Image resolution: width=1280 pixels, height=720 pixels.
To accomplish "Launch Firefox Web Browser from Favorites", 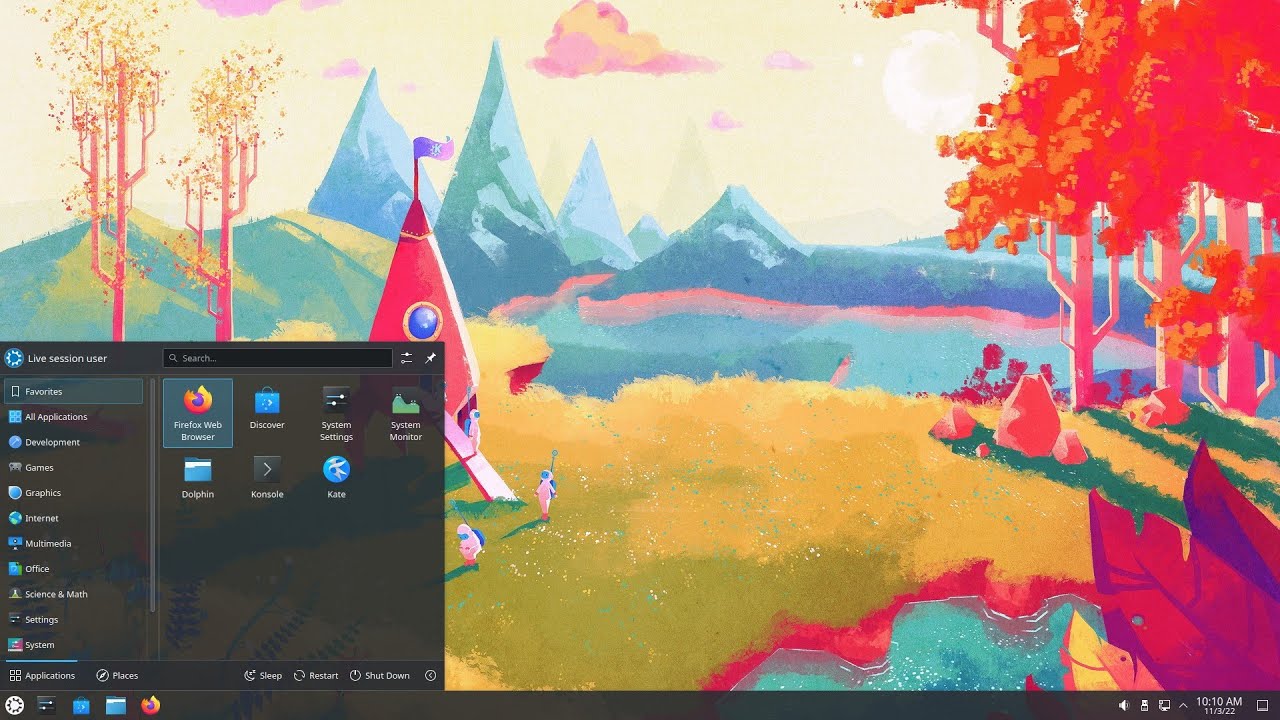I will 198,413.
